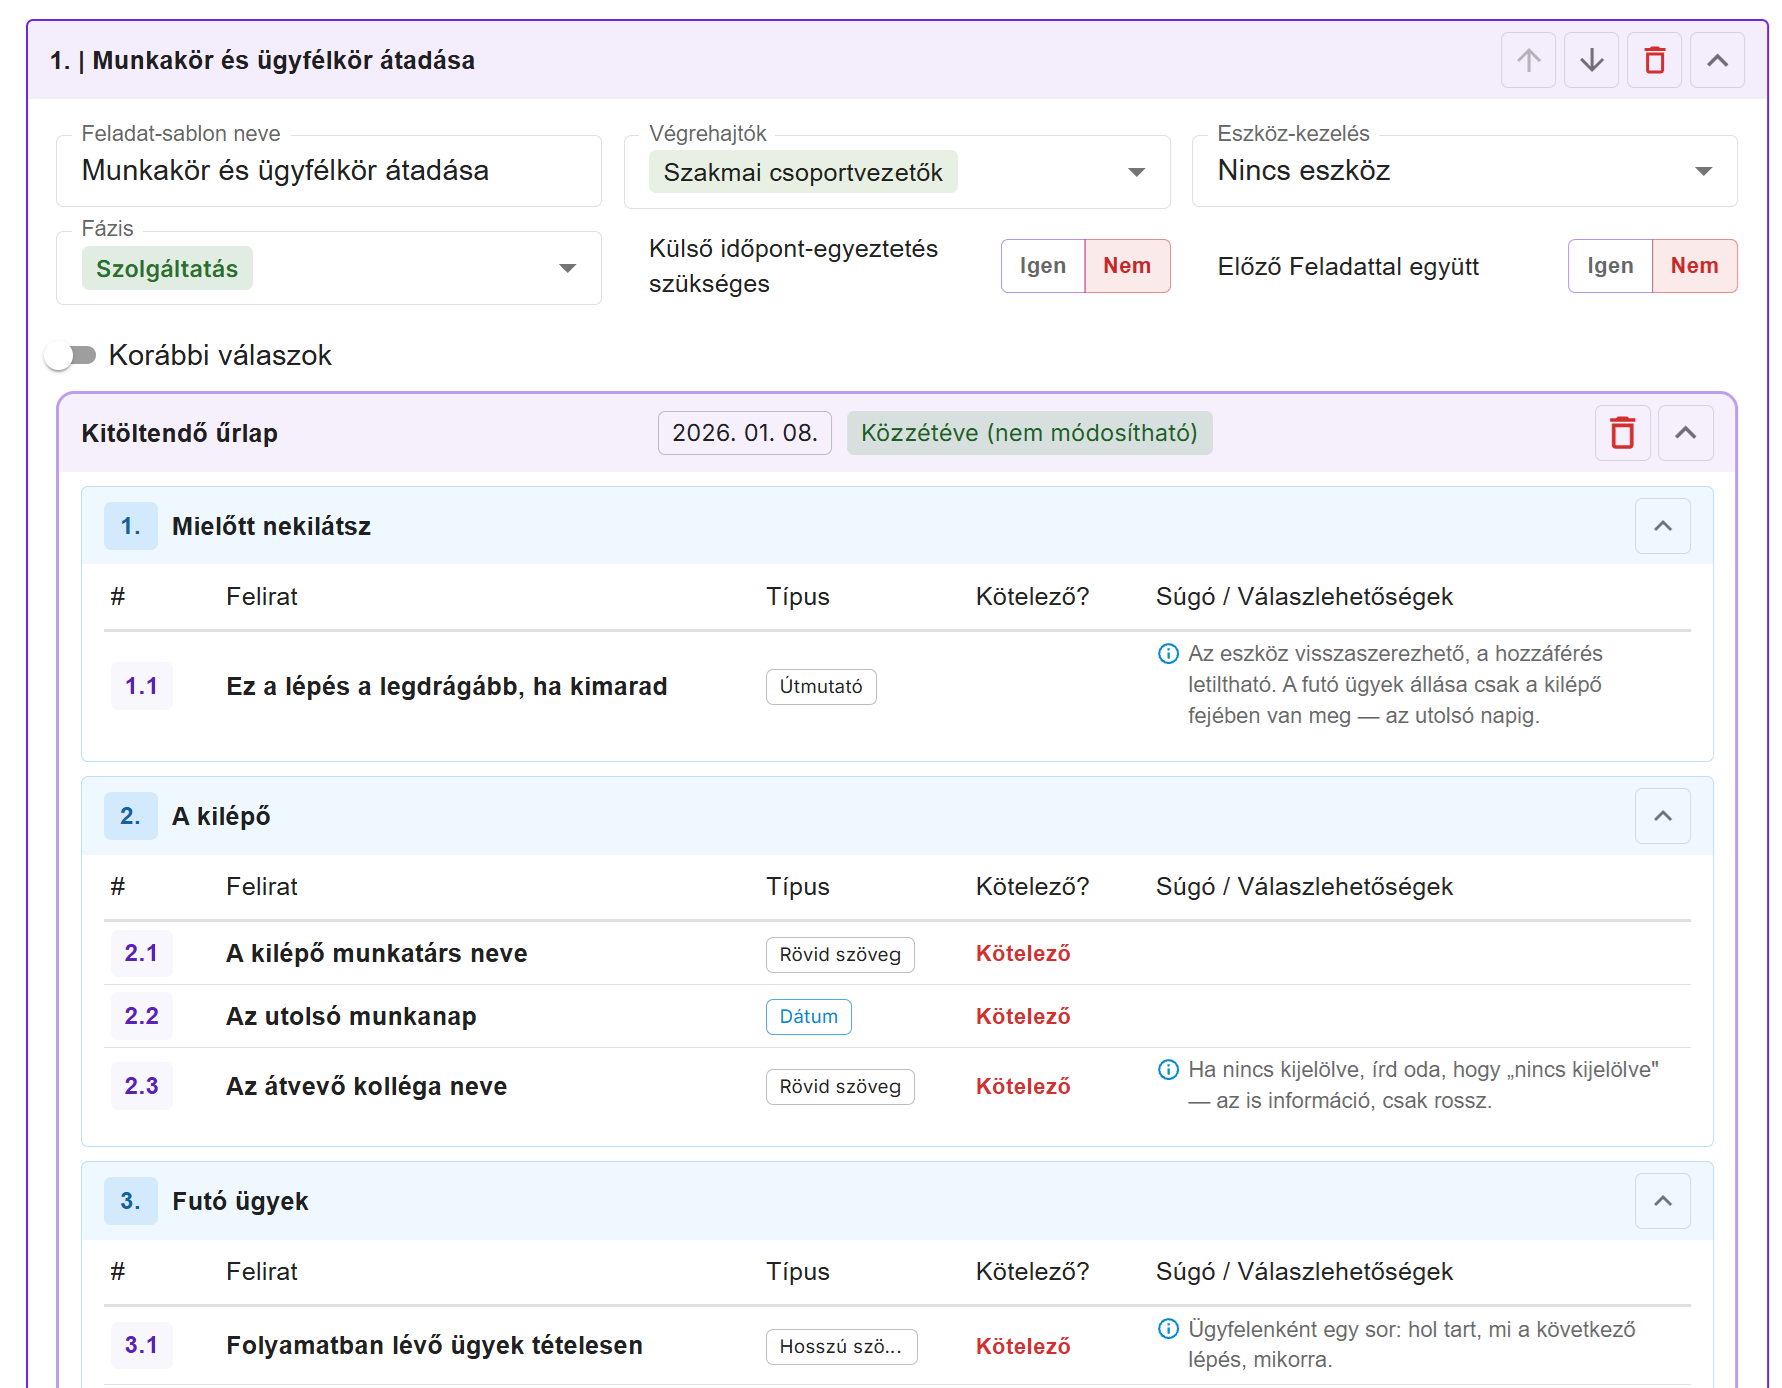
Task: Click info icon in row 1.1 help text
Action: point(1168,654)
